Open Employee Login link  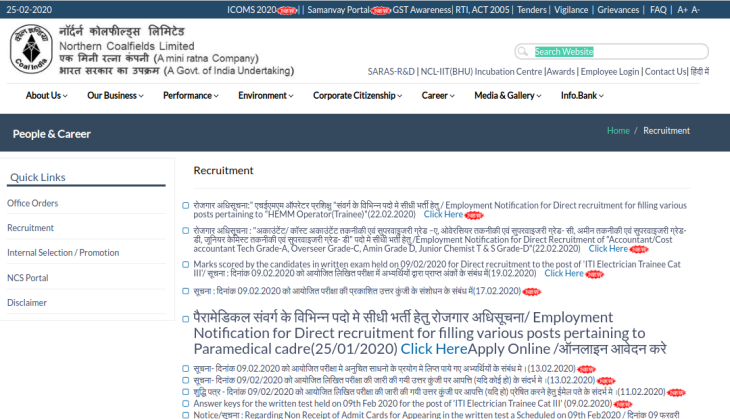pyautogui.click(x=610, y=72)
